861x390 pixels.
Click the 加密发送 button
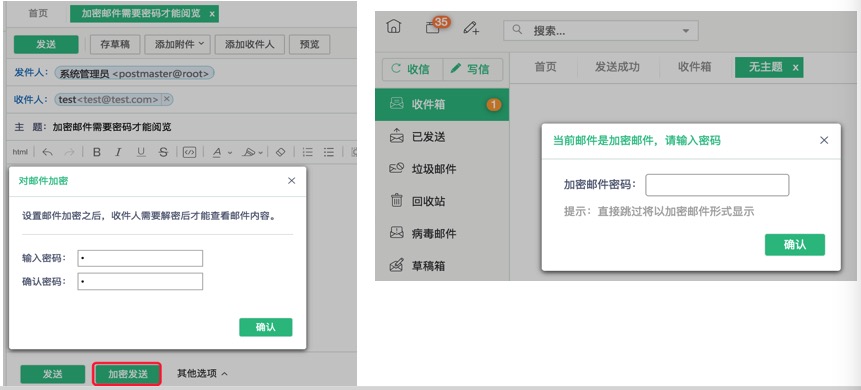coord(127,374)
